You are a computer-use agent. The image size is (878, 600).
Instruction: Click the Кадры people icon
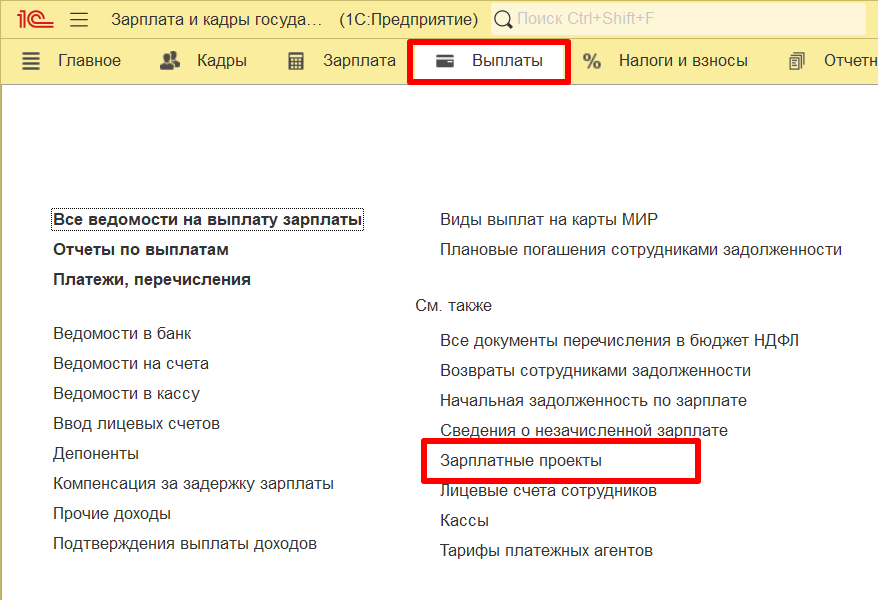tap(170, 61)
